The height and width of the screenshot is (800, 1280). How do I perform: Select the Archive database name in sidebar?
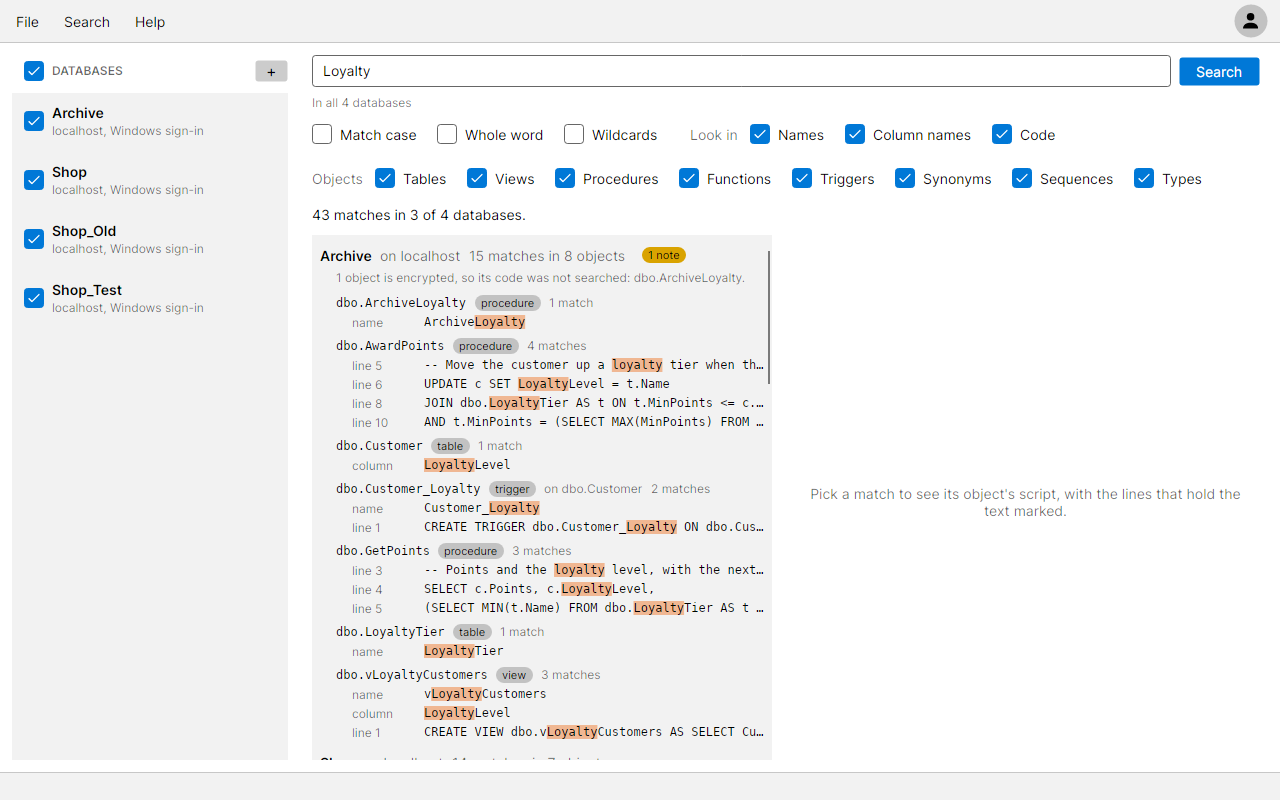(x=78, y=113)
